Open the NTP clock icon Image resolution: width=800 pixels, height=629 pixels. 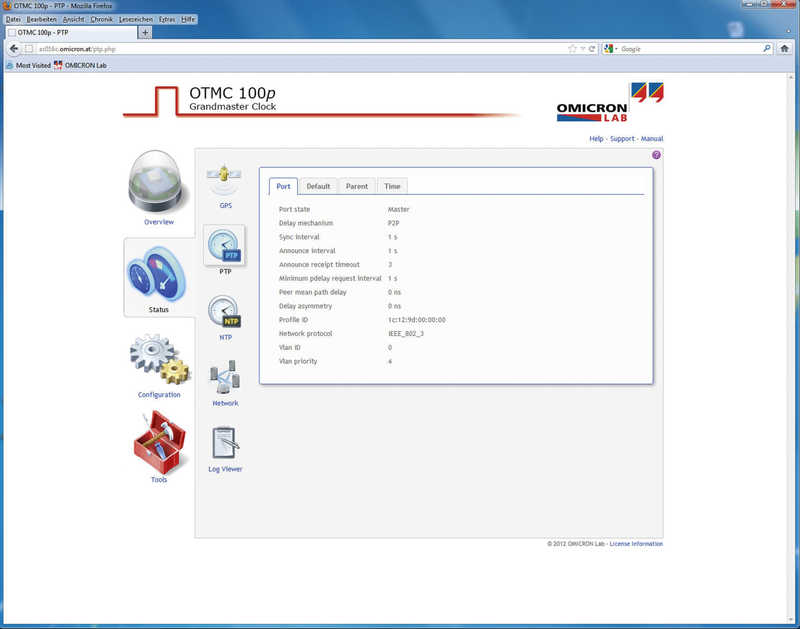[224, 311]
